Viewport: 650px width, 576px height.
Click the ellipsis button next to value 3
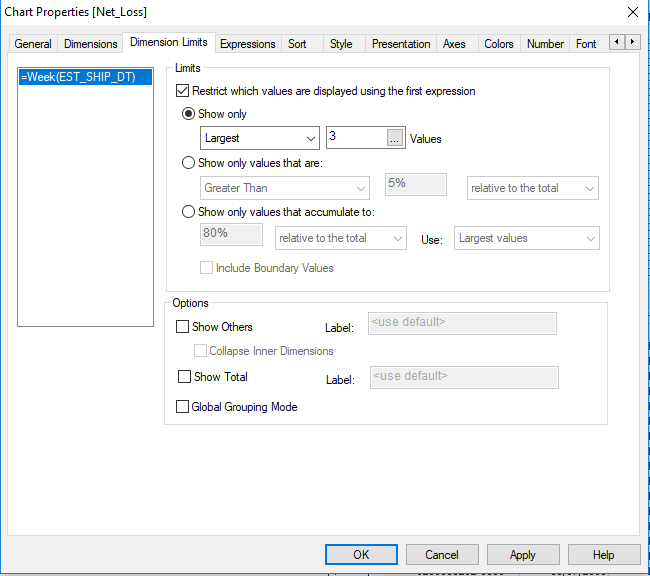click(x=395, y=139)
